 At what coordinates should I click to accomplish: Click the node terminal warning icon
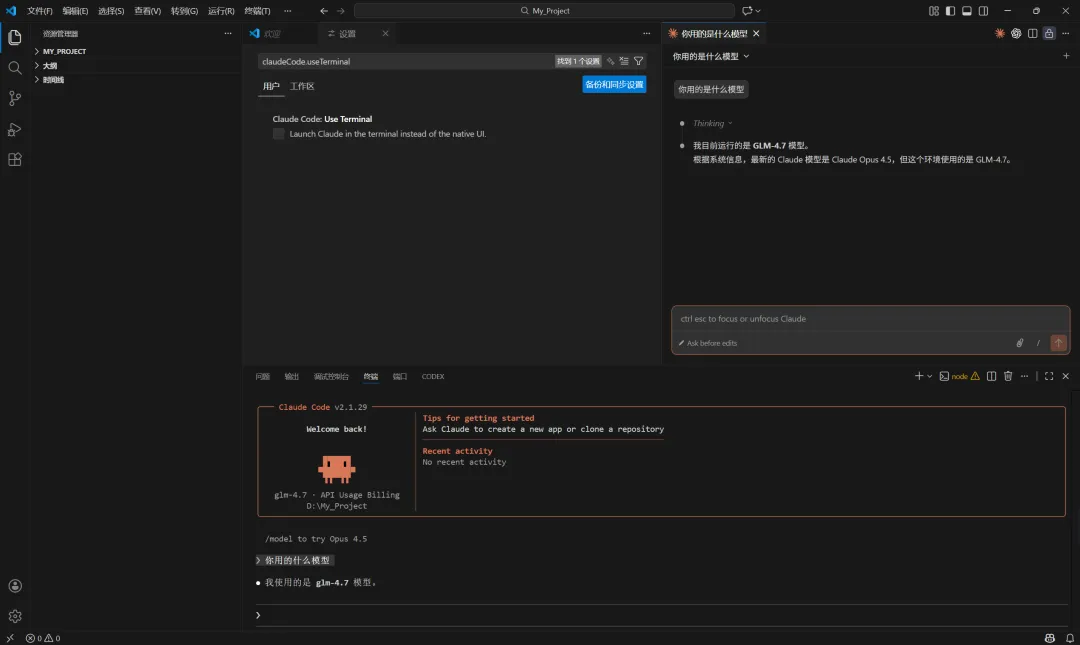(975, 376)
